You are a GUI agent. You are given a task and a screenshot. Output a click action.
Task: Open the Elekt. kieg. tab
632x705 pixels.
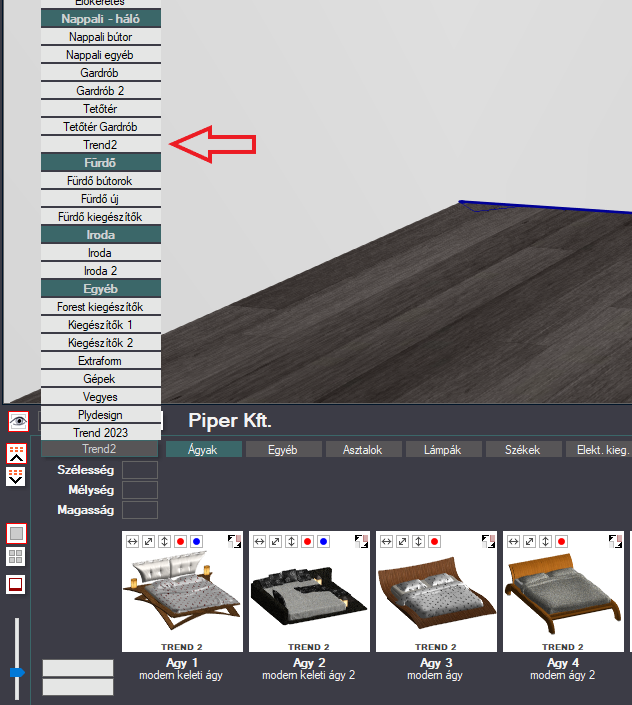599,450
